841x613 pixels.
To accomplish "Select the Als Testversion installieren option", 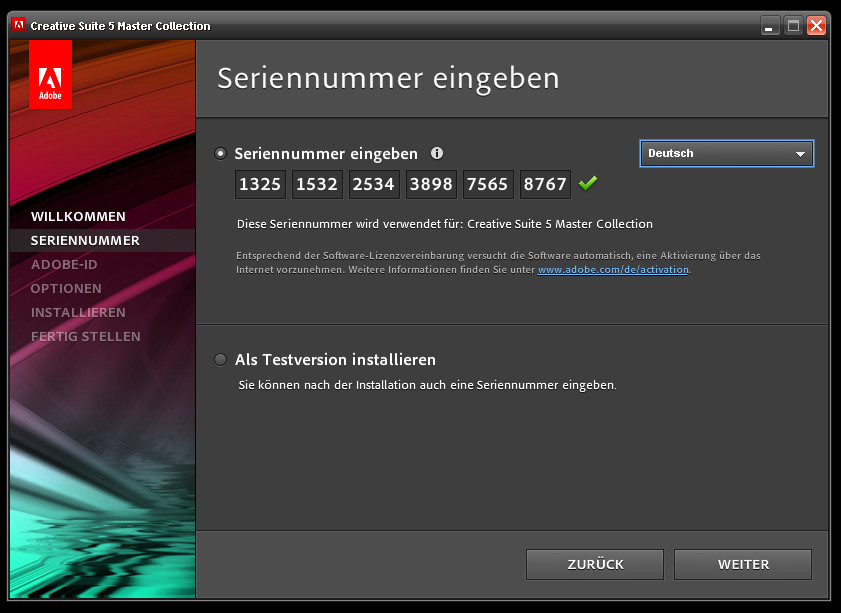I will coord(220,359).
